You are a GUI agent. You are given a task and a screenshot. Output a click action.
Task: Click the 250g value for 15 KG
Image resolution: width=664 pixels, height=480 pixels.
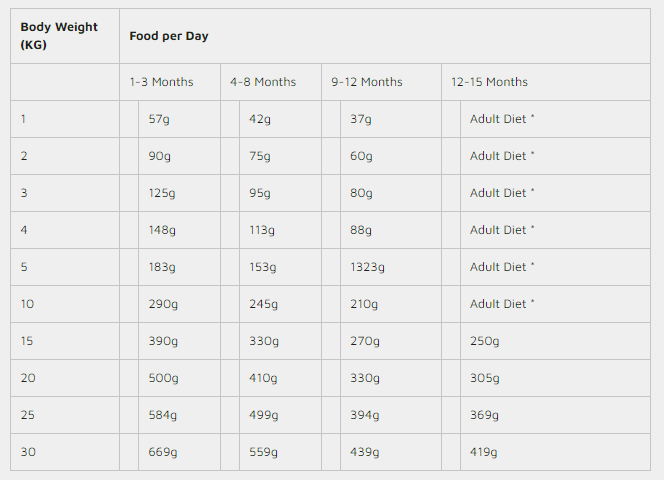[x=484, y=341]
